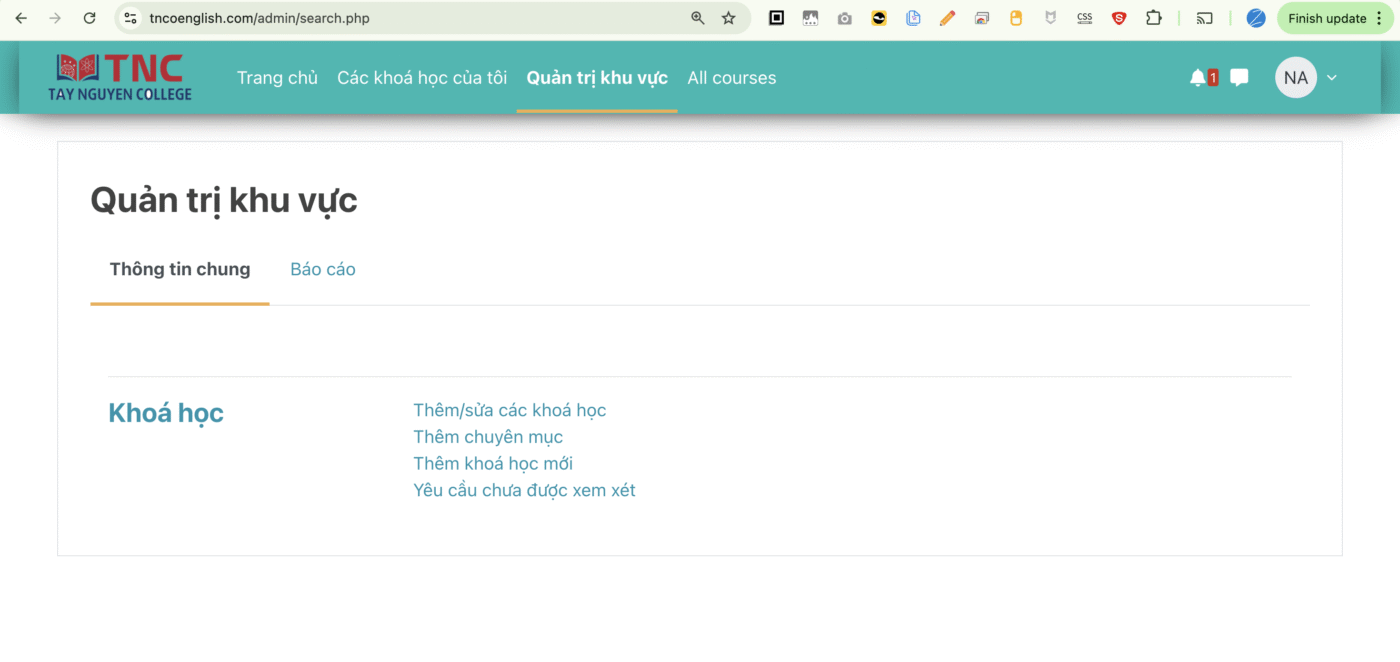Open the Thêm khoá học mới link
The image size is (1400, 662).
tap(493, 464)
